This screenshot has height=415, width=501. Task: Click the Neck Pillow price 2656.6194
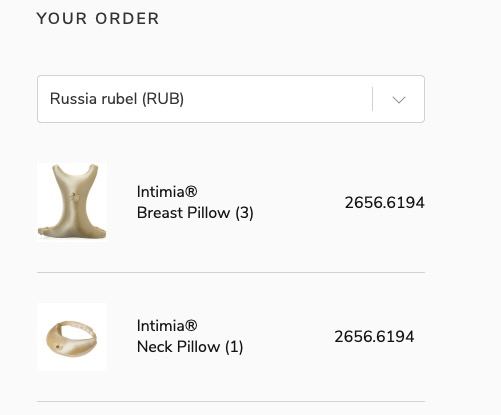pos(374,337)
